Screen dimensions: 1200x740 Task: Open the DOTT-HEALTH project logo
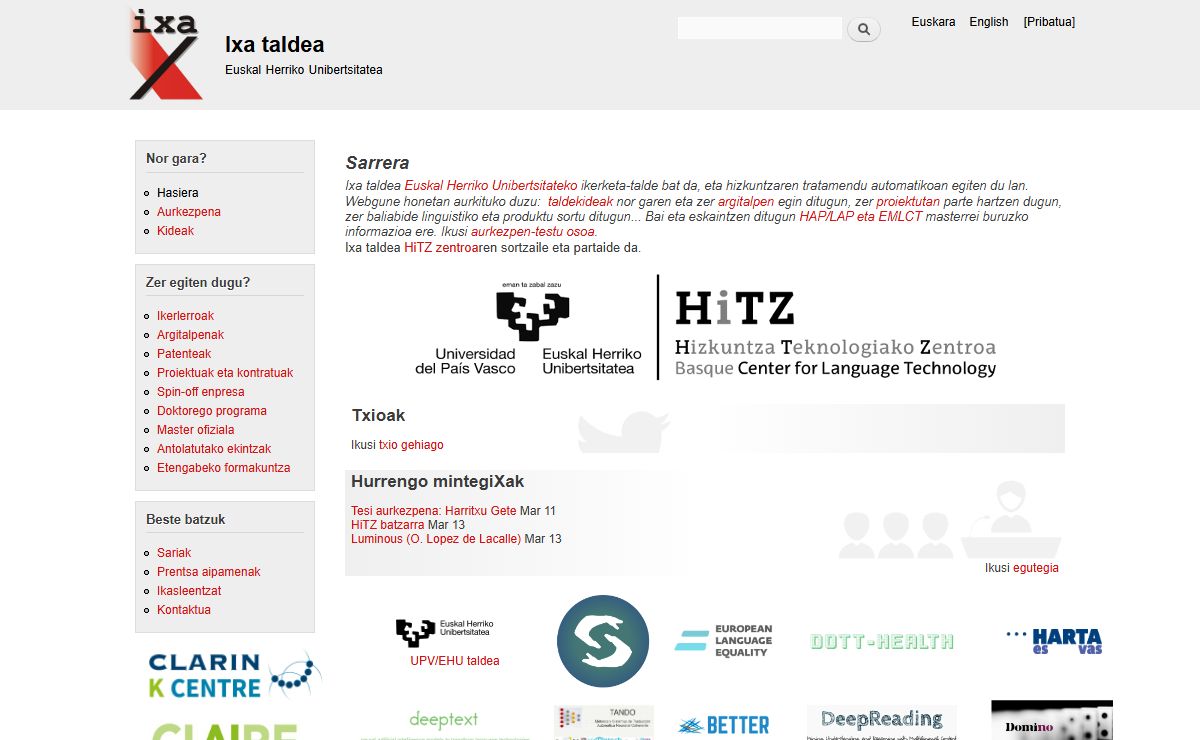882,642
